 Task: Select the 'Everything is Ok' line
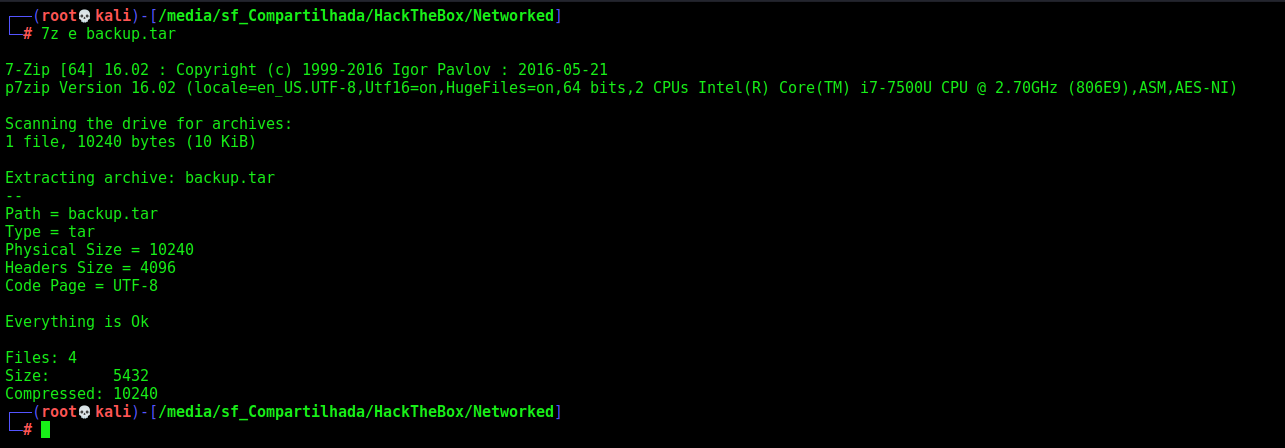pos(77,322)
